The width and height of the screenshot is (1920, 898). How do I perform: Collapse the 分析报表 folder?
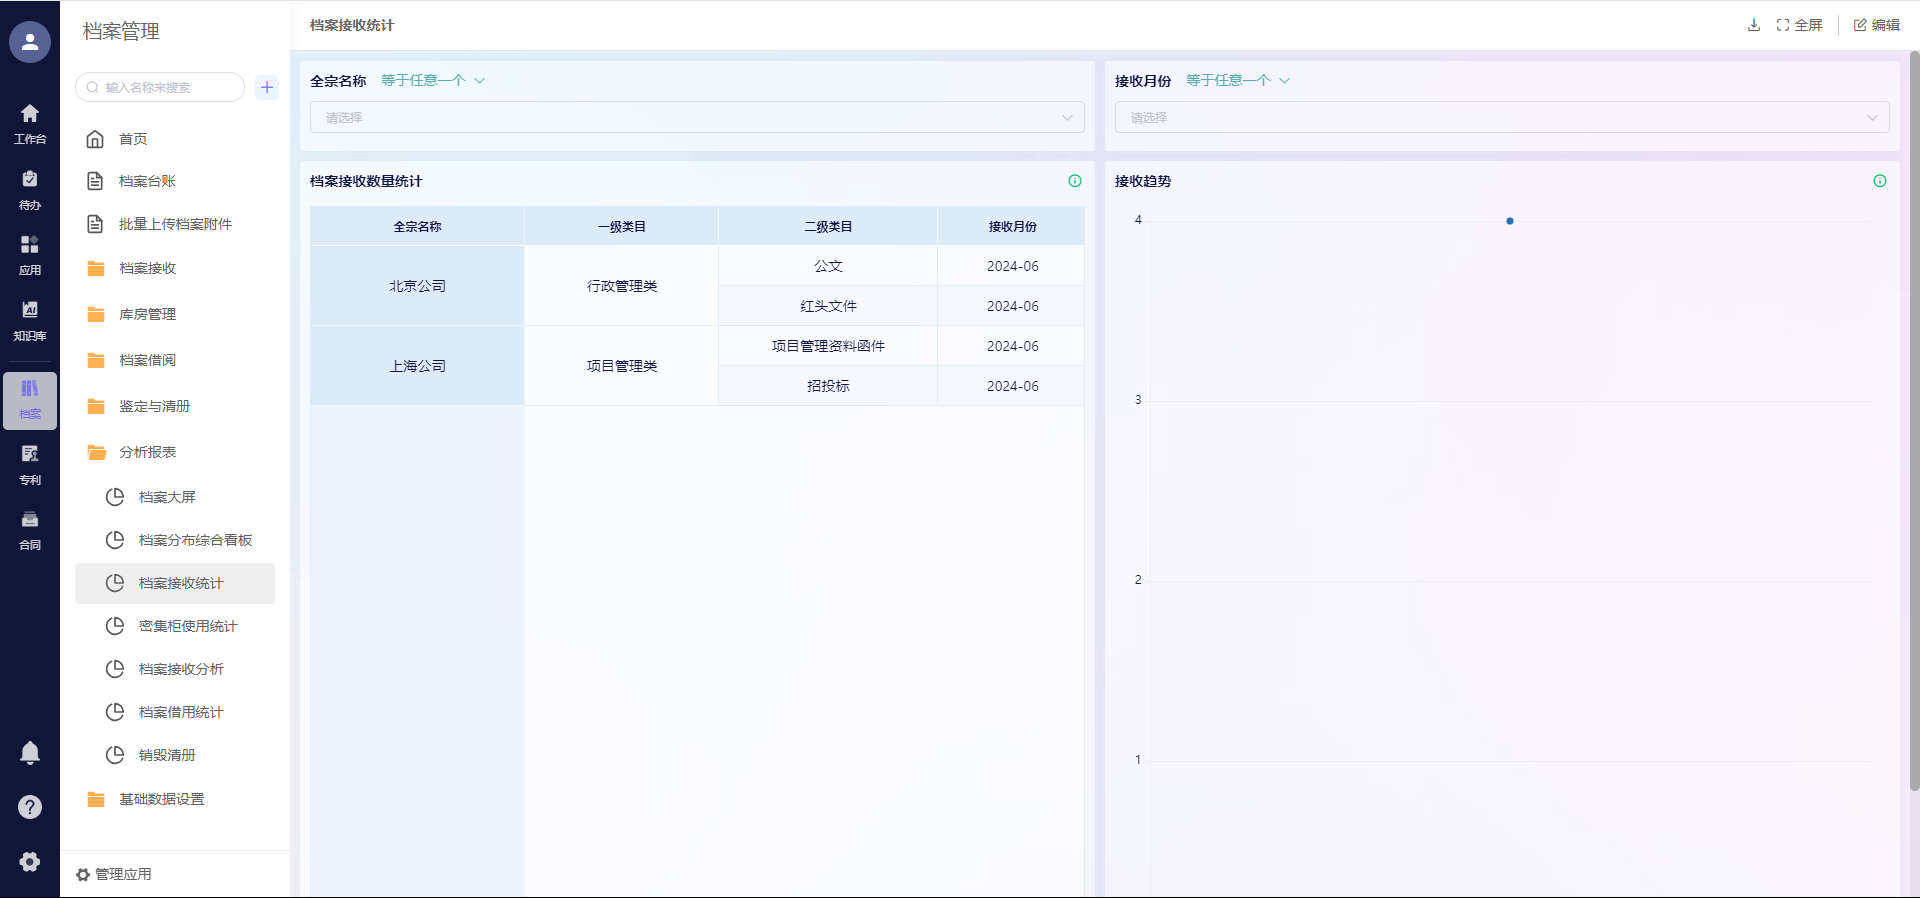[147, 452]
